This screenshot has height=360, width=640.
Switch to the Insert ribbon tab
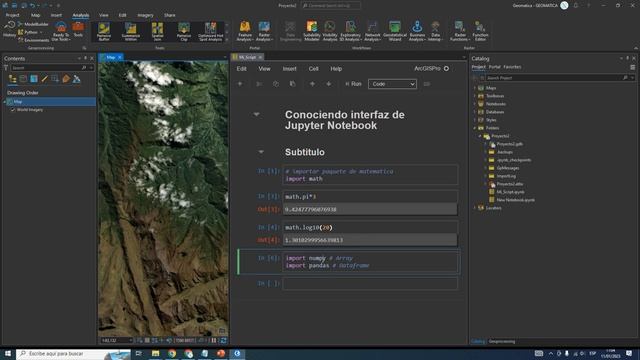pos(56,15)
